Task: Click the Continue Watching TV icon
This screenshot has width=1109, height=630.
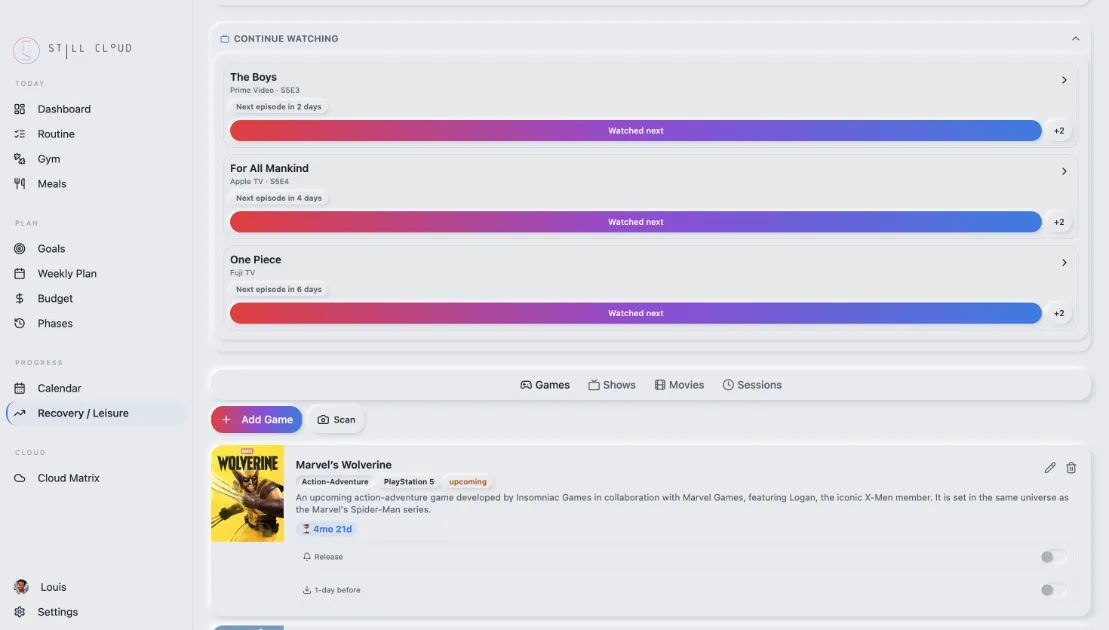Action: [225, 39]
